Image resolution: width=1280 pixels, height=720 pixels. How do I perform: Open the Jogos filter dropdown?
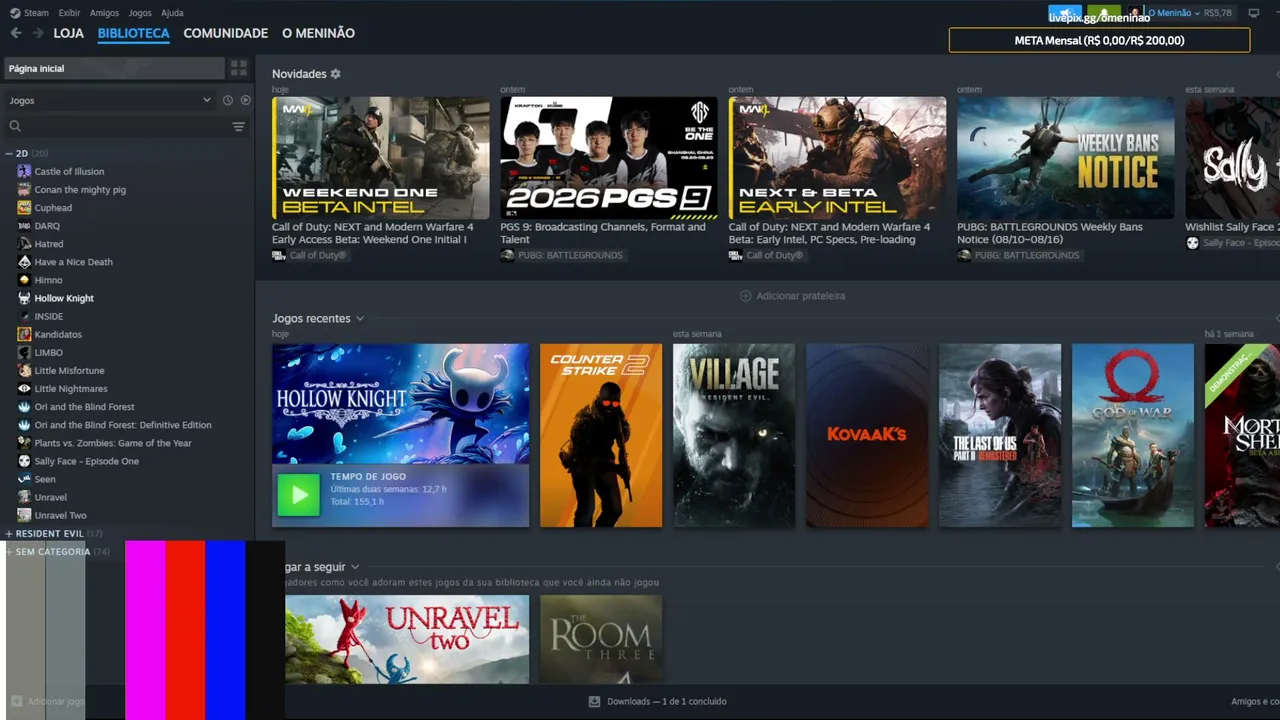110,100
